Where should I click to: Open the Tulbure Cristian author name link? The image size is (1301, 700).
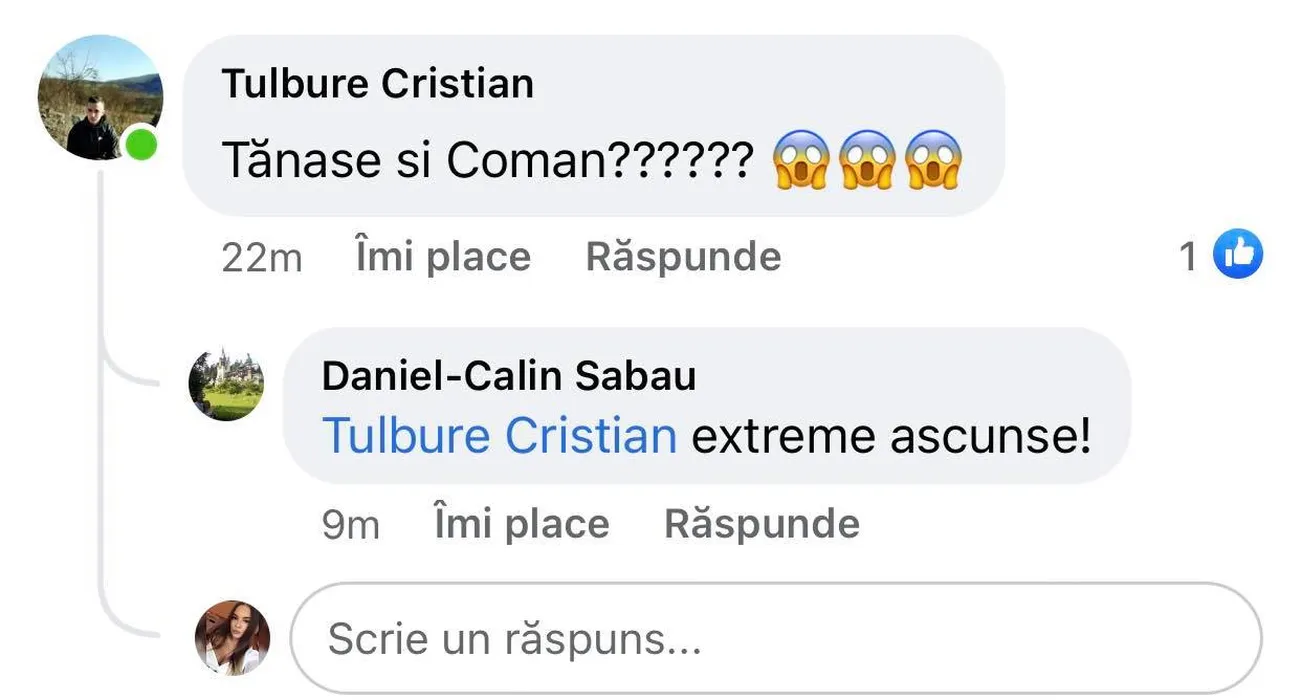(377, 84)
